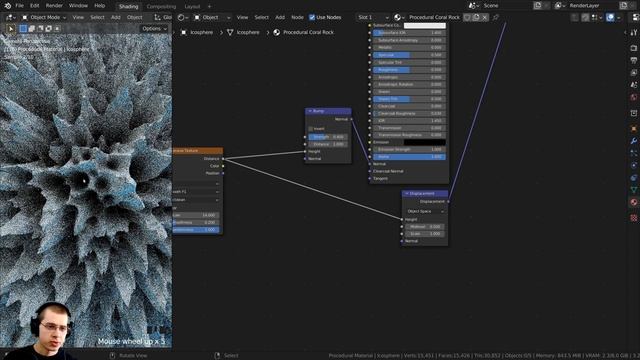Toggle the pin material icon
Image resolution: width=640 pixels, height=360 pixels.
click(x=496, y=17)
